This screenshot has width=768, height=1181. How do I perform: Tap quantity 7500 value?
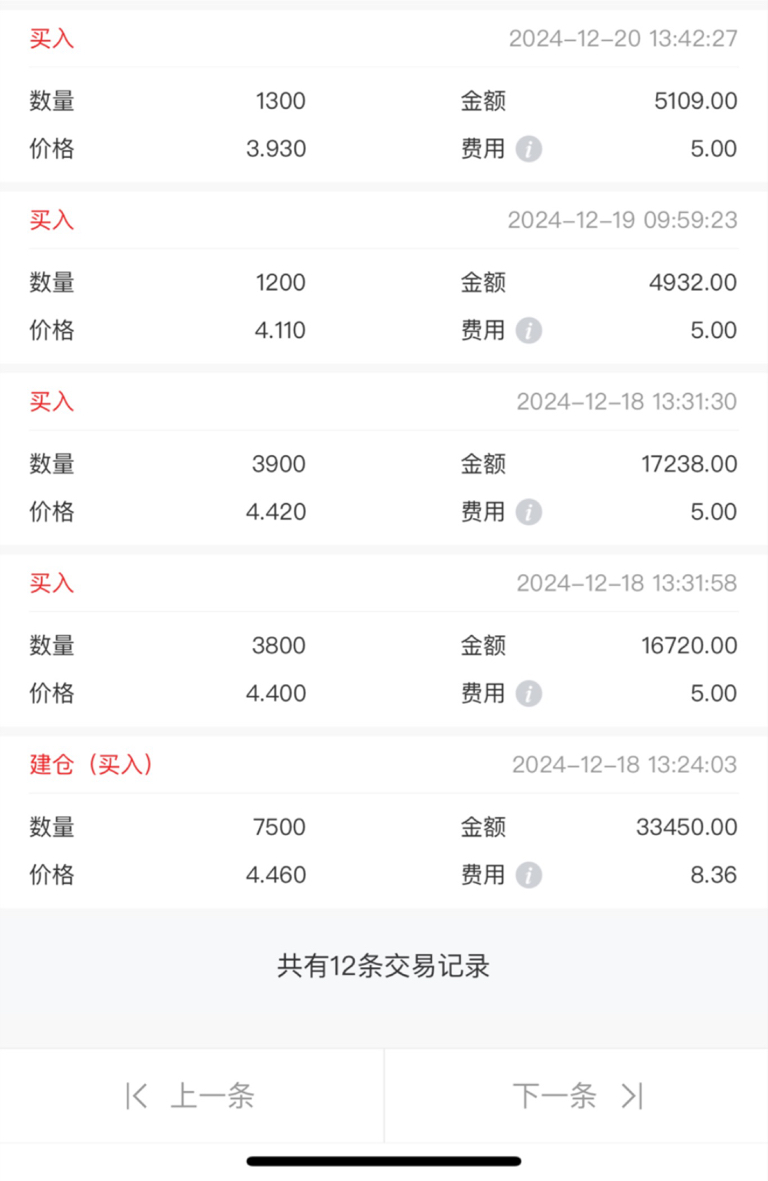click(x=279, y=827)
